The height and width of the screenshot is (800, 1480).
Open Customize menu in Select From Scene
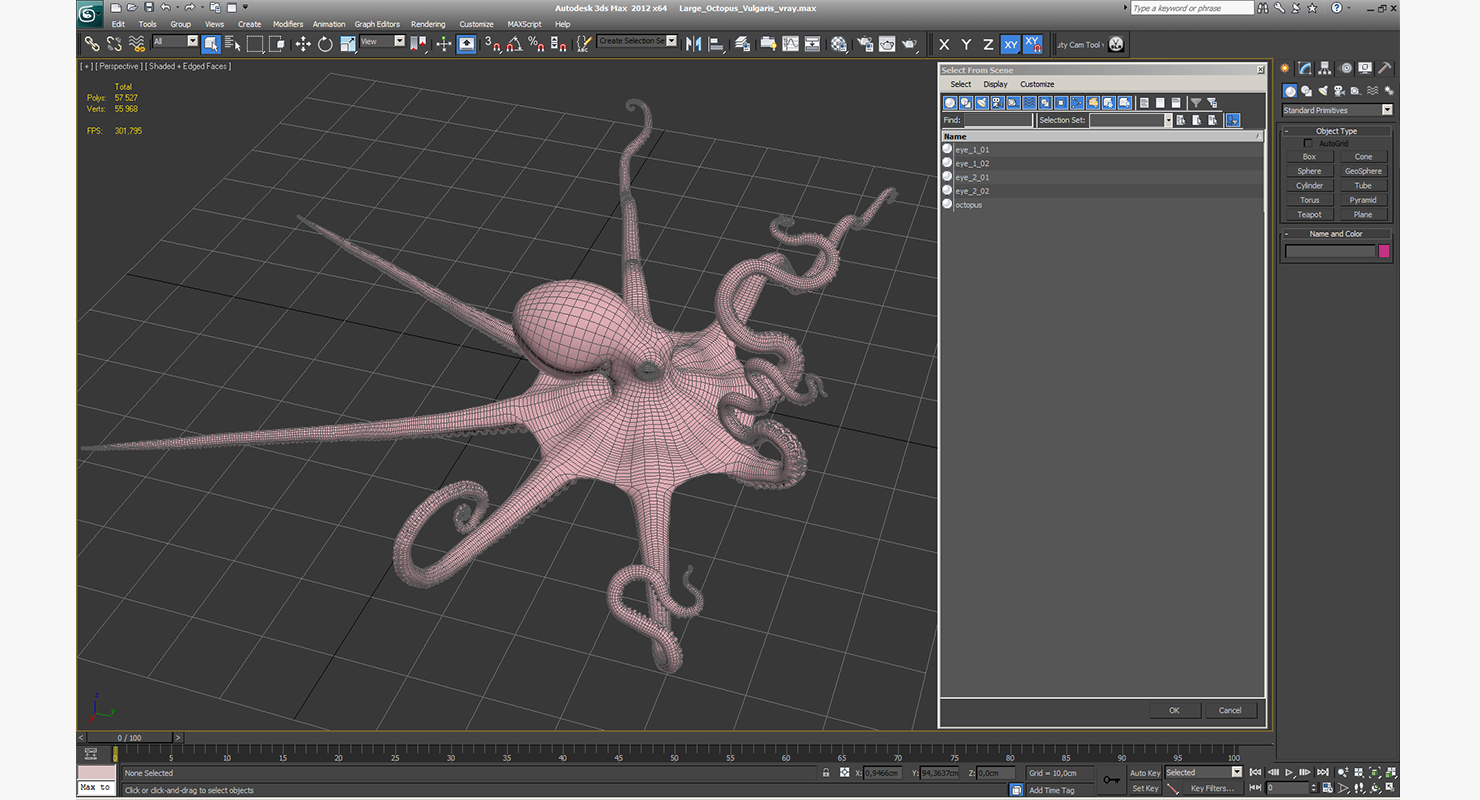(1037, 84)
